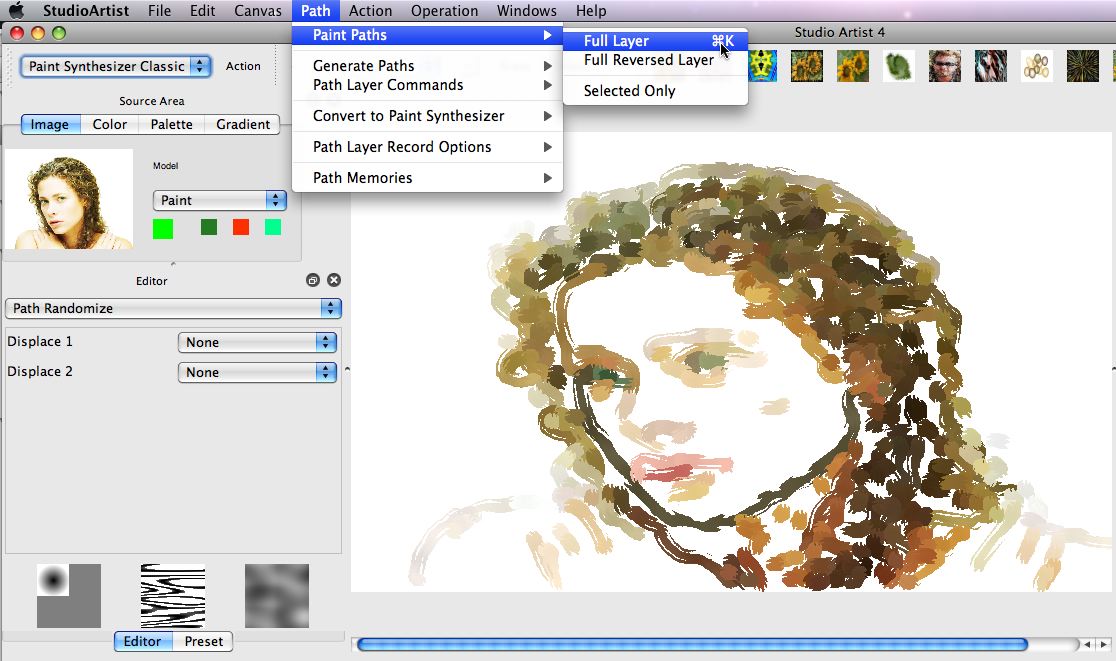Close the open Path menu

click(315, 11)
